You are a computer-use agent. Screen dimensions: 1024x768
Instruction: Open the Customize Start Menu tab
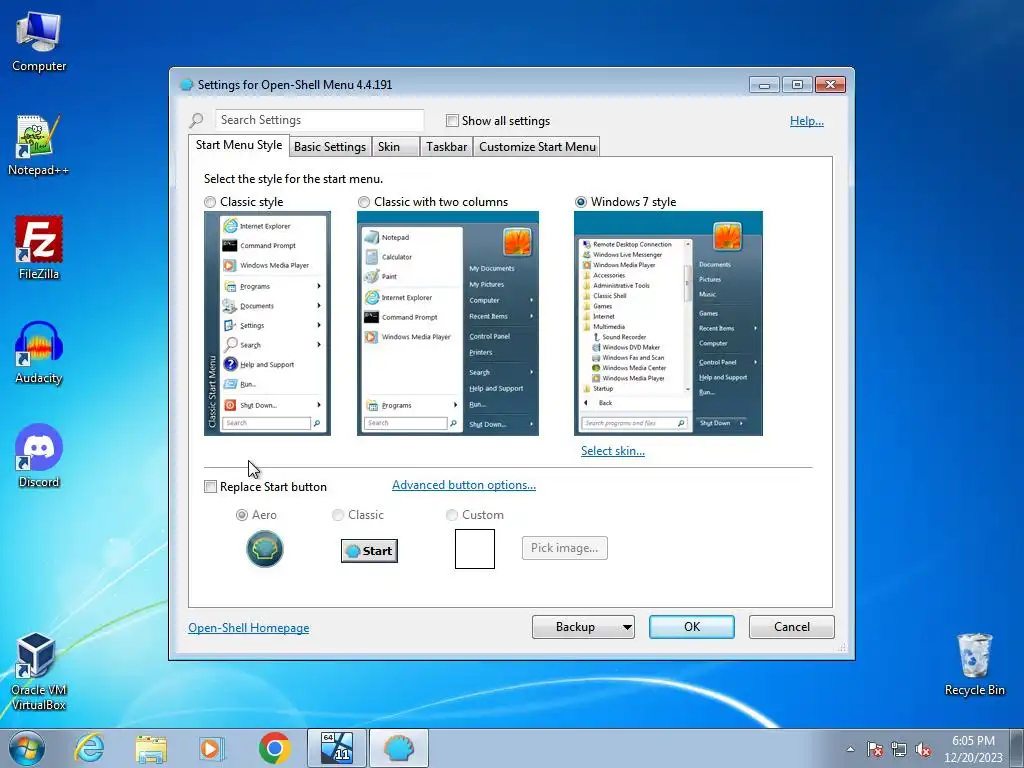tap(537, 146)
